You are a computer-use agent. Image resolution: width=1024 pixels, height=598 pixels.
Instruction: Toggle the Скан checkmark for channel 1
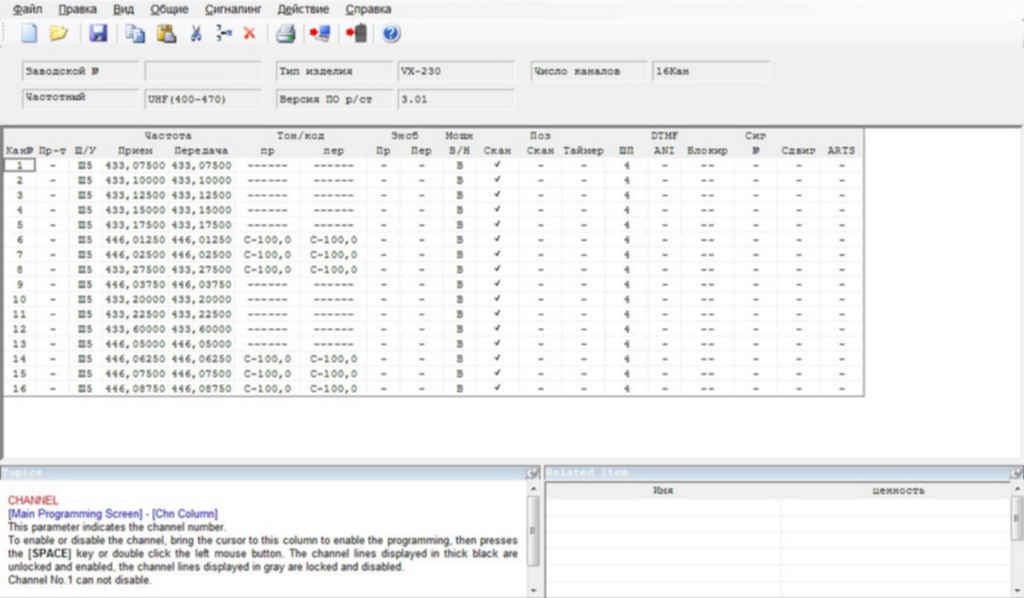pos(497,165)
